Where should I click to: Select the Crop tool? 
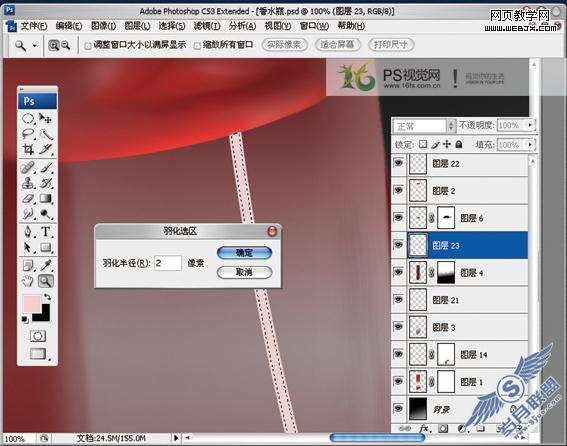[28, 149]
